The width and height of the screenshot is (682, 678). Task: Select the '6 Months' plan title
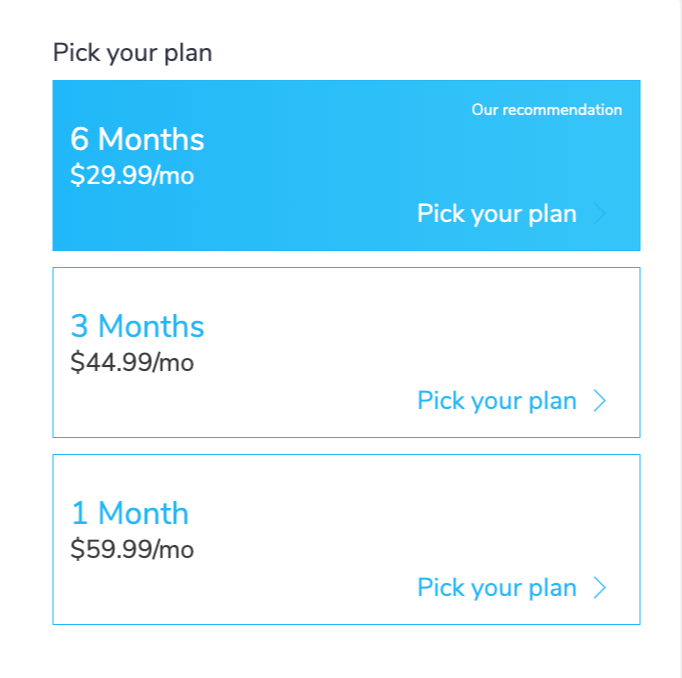pos(137,139)
